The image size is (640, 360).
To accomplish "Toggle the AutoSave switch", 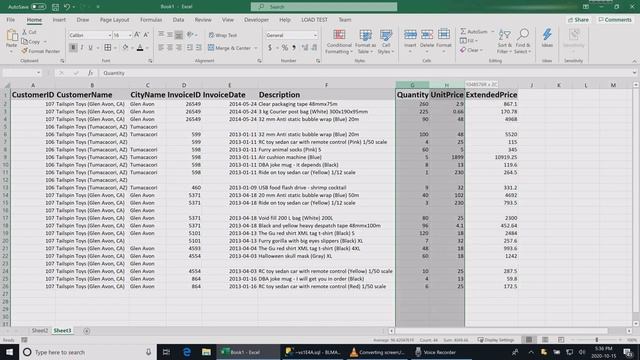I will (38, 7).
